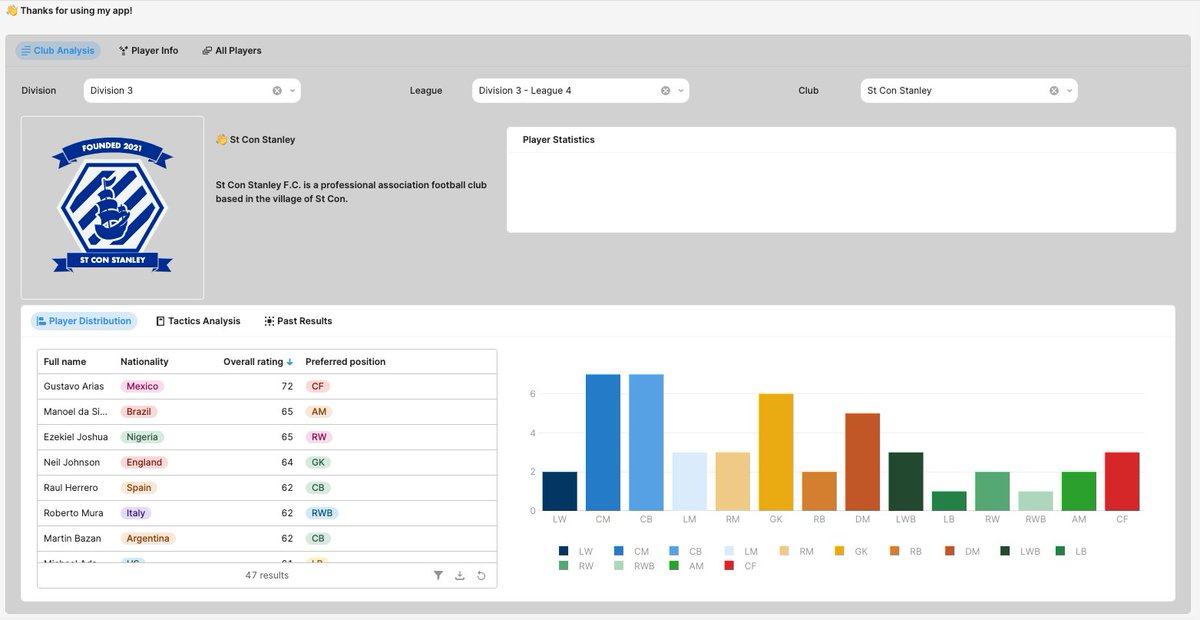Image resolution: width=1200 pixels, height=620 pixels.
Task: Toggle RM series in chart legend
Action: tap(796, 551)
